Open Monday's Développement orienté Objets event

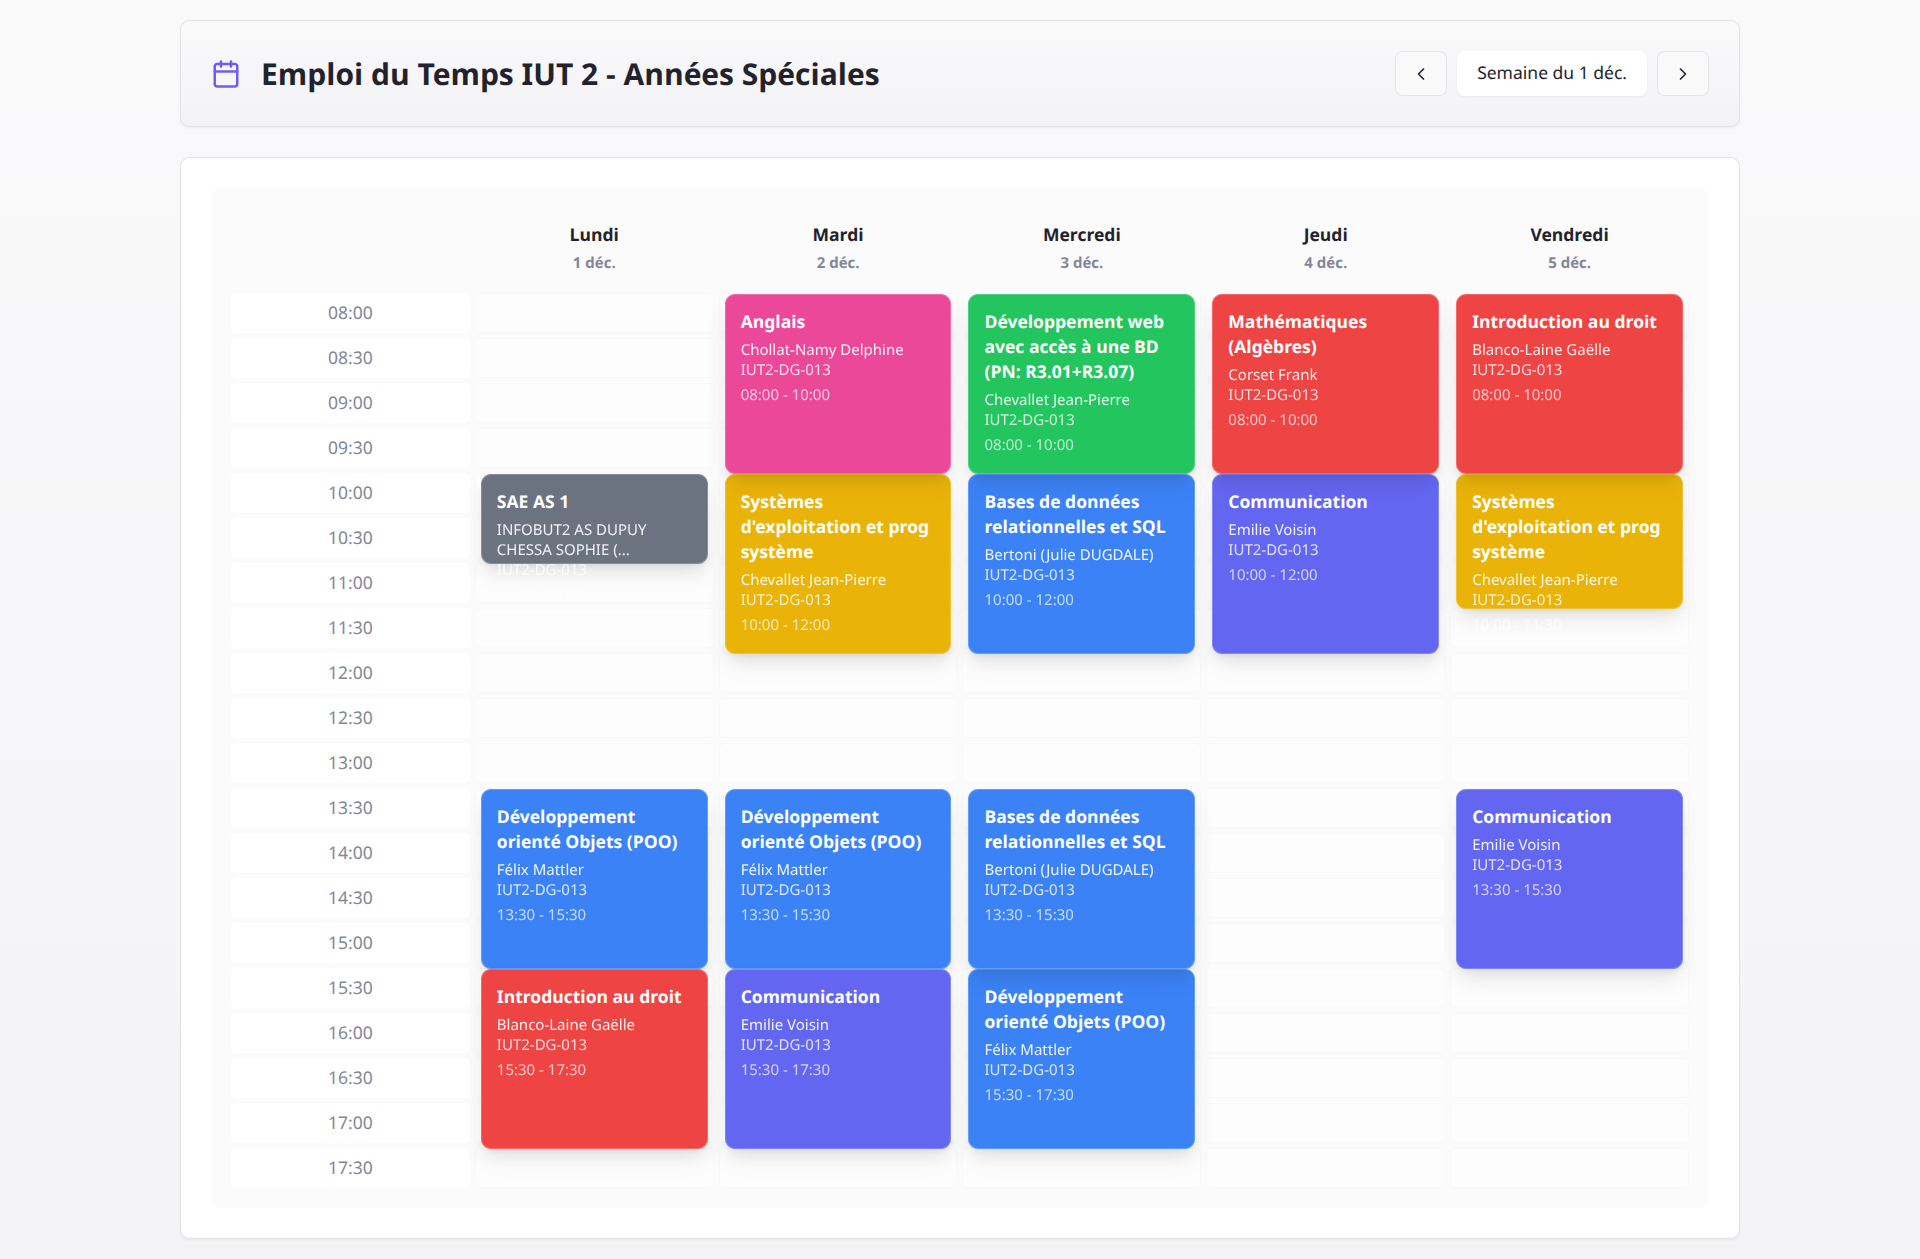point(594,878)
